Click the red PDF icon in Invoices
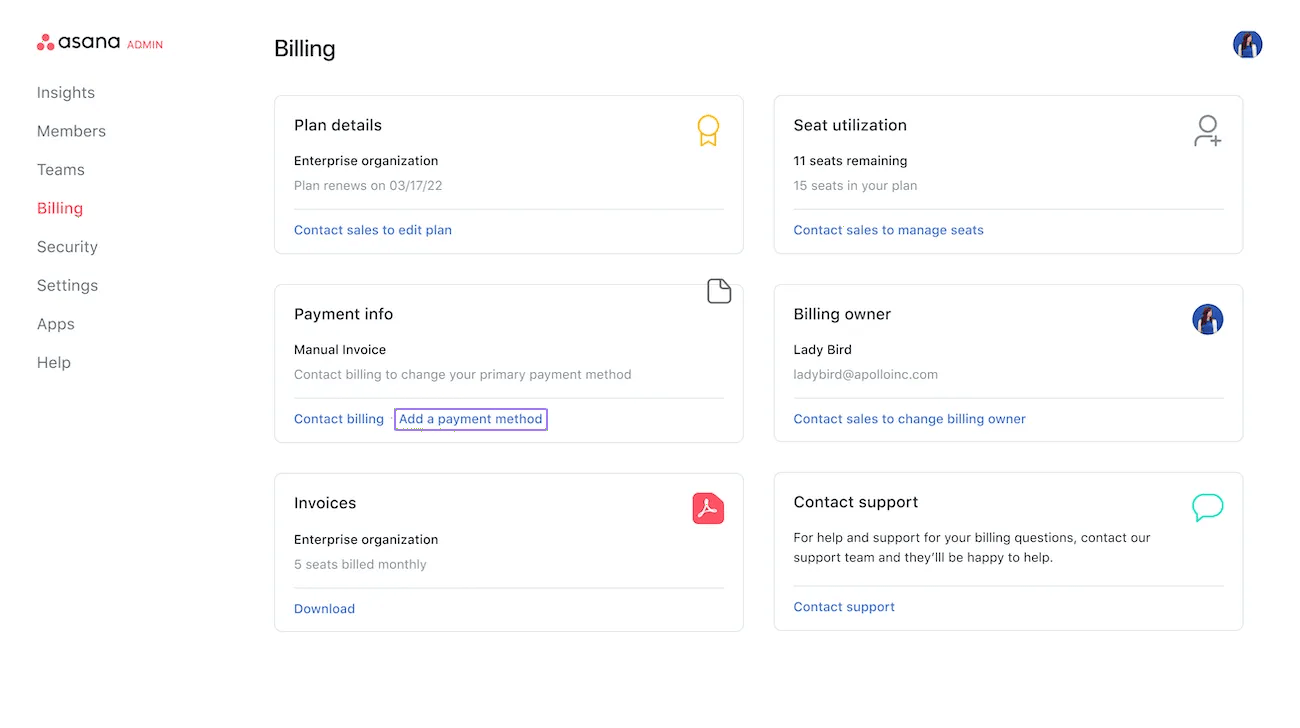This screenshot has width=1300, height=728. [708, 508]
